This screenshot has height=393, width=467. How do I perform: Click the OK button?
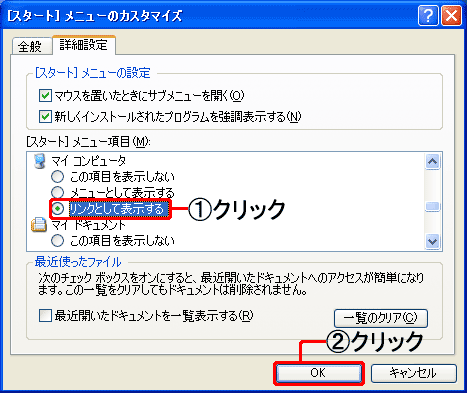pyautogui.click(x=318, y=373)
